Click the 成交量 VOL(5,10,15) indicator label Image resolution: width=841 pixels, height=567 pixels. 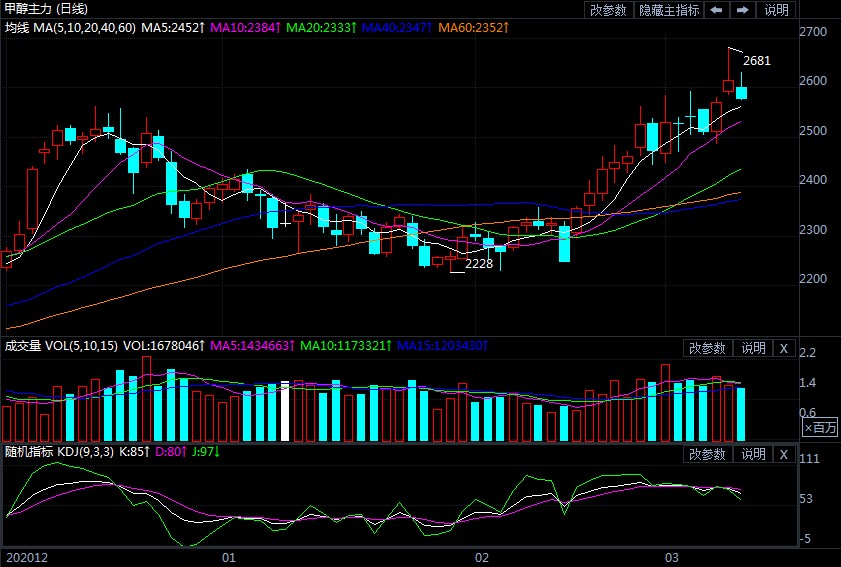pos(62,346)
